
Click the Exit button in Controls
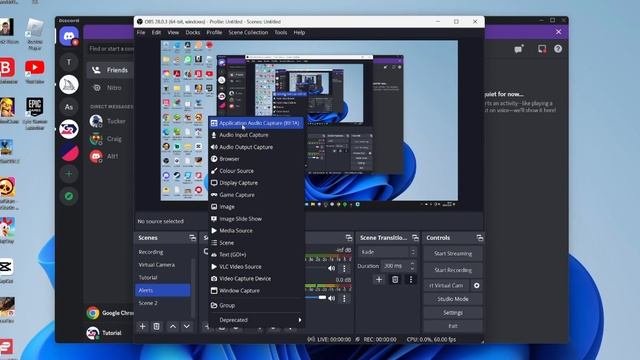(x=453, y=326)
